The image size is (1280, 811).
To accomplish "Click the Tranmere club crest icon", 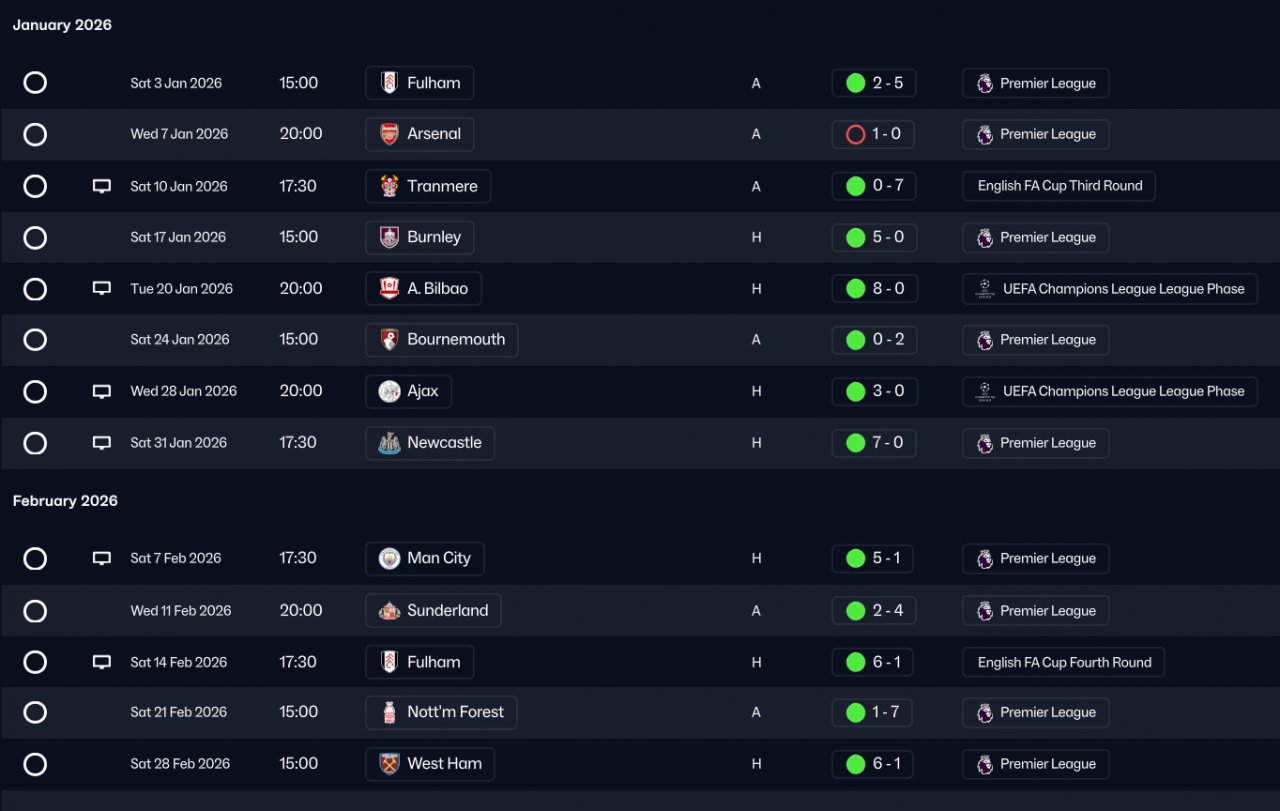I will 389,186.
